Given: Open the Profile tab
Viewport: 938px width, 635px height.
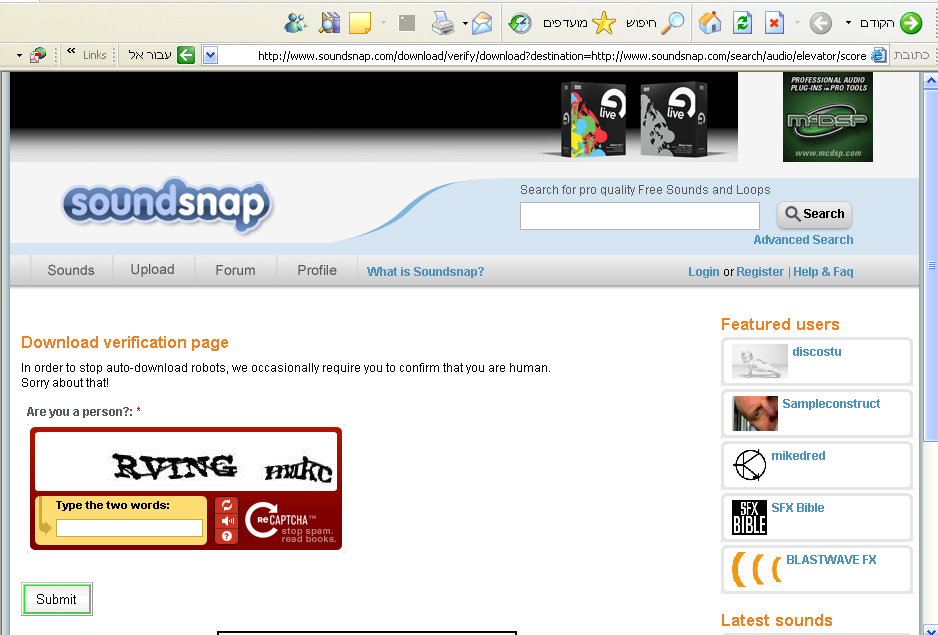Looking at the screenshot, I should point(317,271).
